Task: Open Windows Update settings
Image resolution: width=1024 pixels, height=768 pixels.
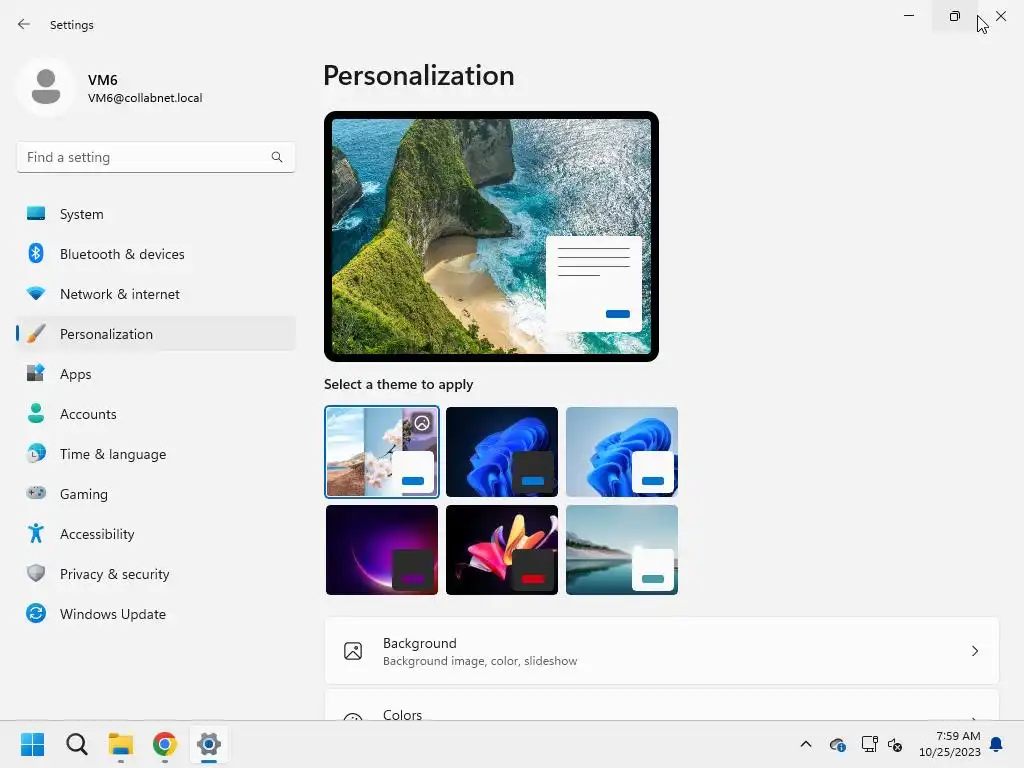Action: click(156, 614)
